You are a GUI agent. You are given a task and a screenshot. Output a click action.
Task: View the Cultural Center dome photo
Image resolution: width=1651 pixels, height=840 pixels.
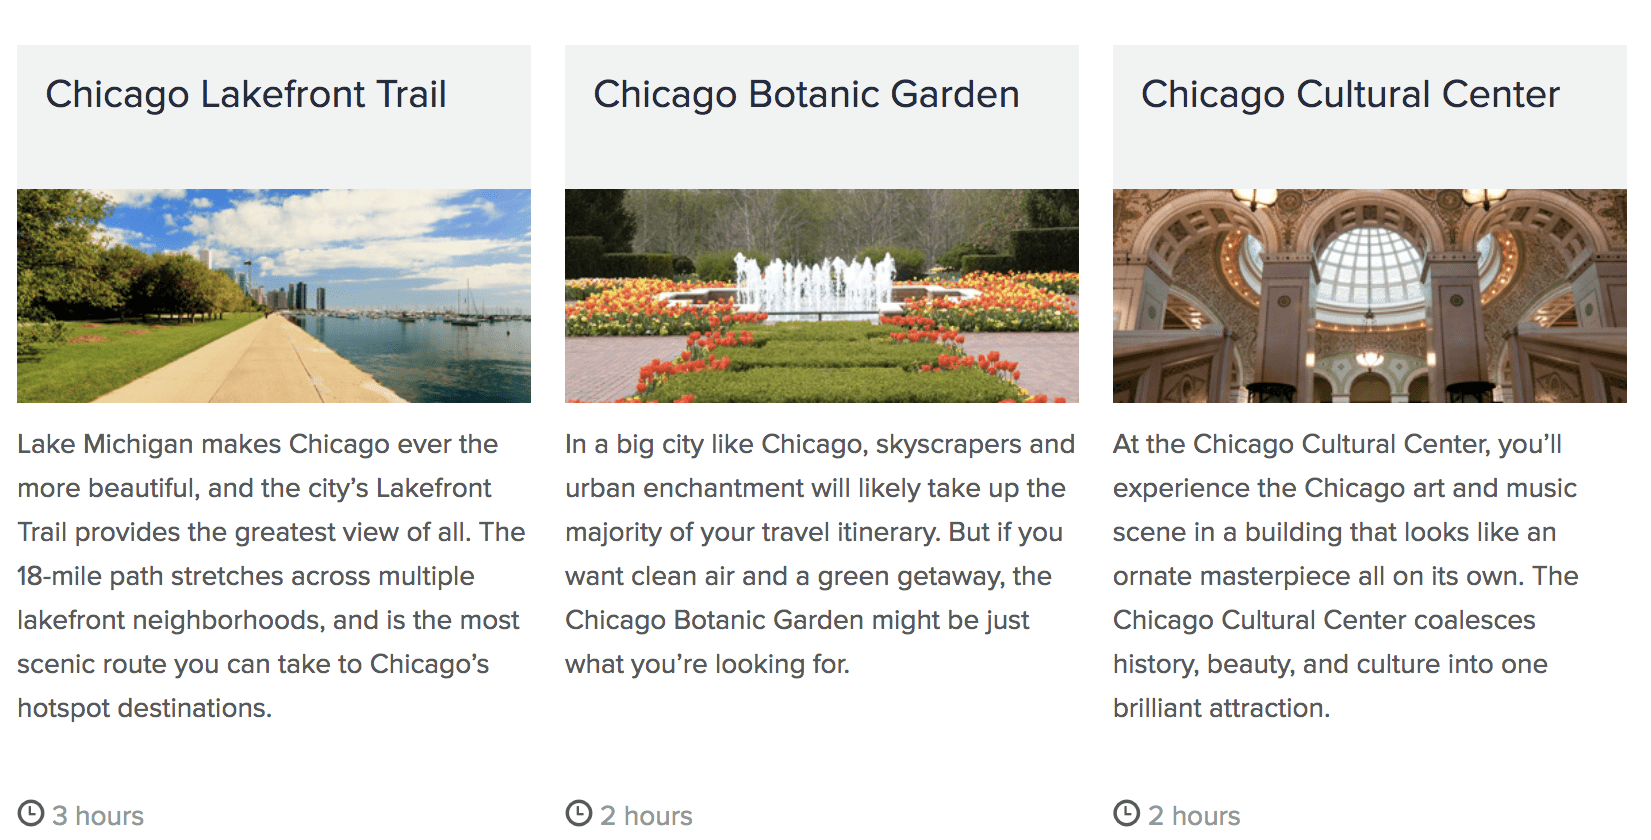click(1370, 296)
